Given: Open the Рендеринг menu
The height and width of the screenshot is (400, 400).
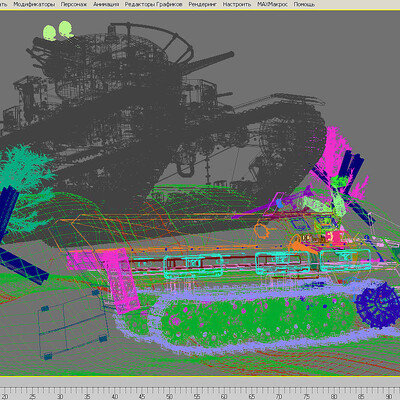Looking at the screenshot, I should point(202,4).
